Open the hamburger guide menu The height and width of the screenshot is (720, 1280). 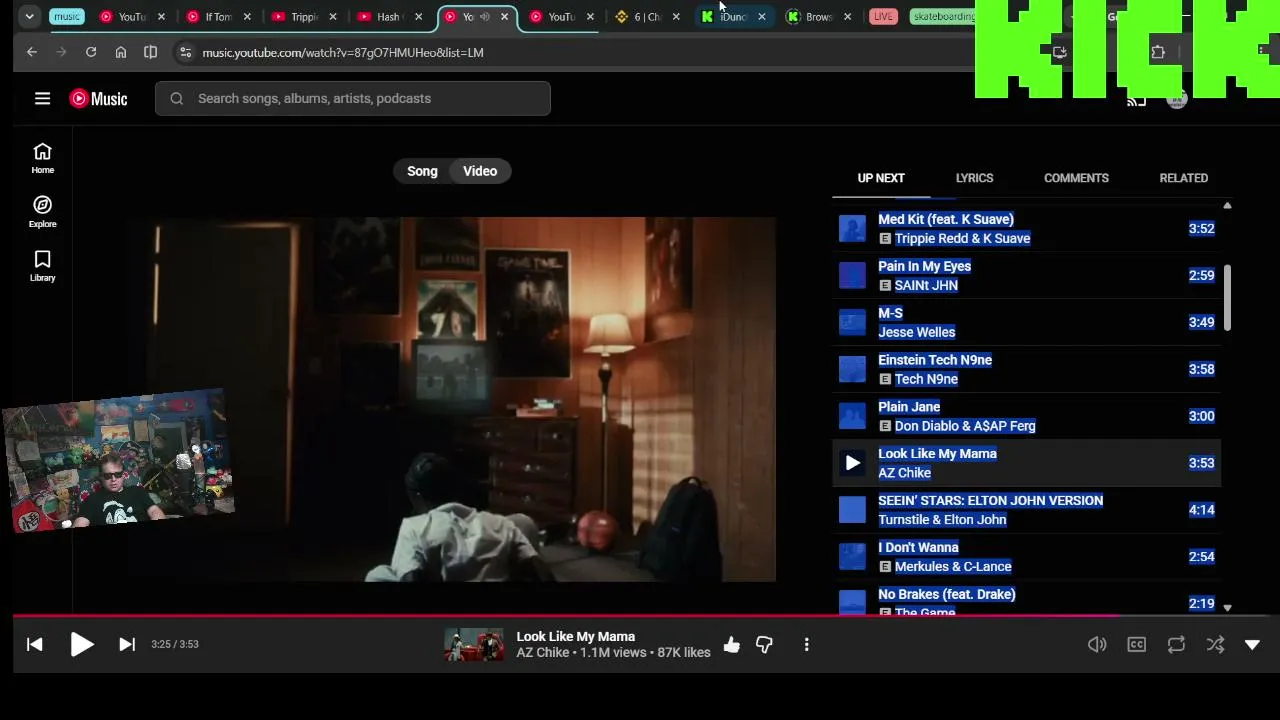(42, 98)
